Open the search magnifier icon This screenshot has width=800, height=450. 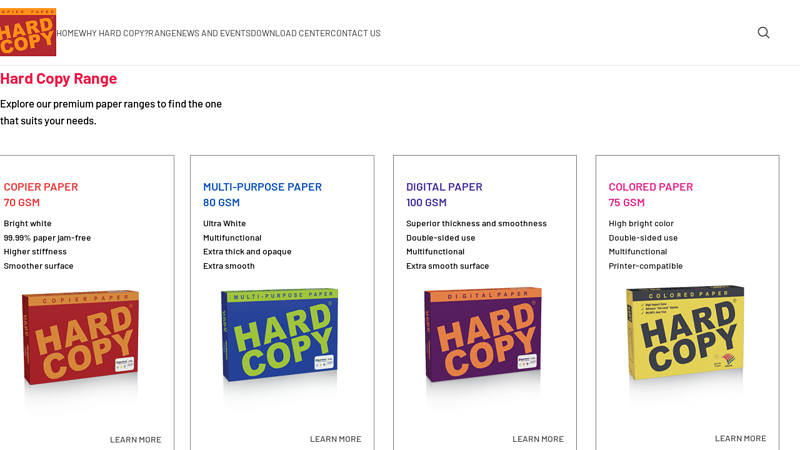tap(763, 33)
